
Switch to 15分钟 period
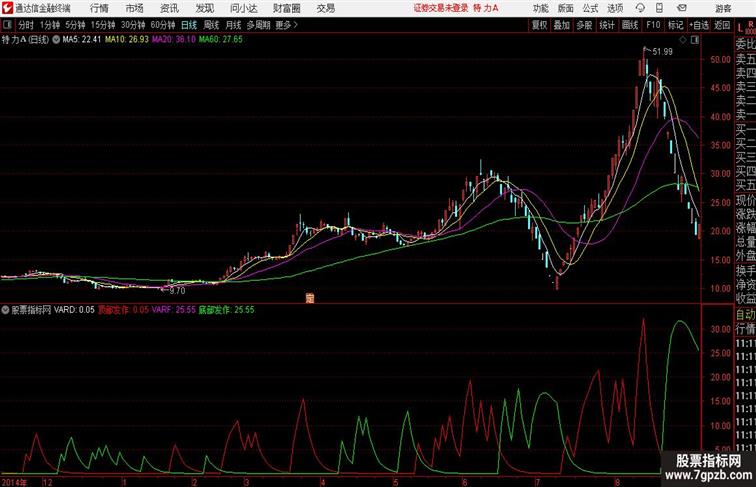pos(103,25)
